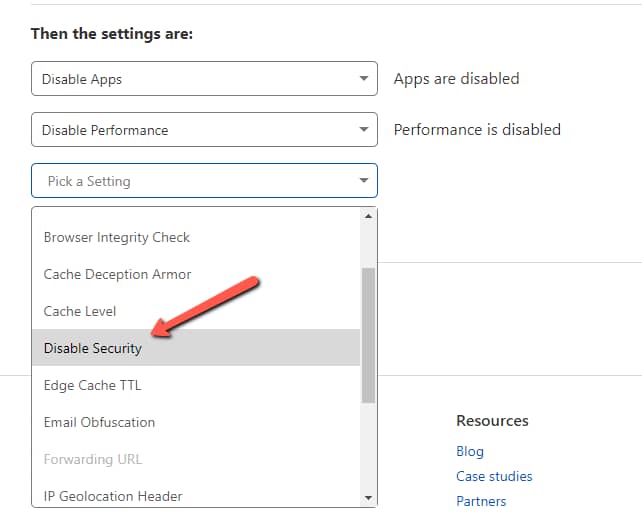Click the "Performance is disabled" status text
Screen dimensions: 642x520
point(477,129)
